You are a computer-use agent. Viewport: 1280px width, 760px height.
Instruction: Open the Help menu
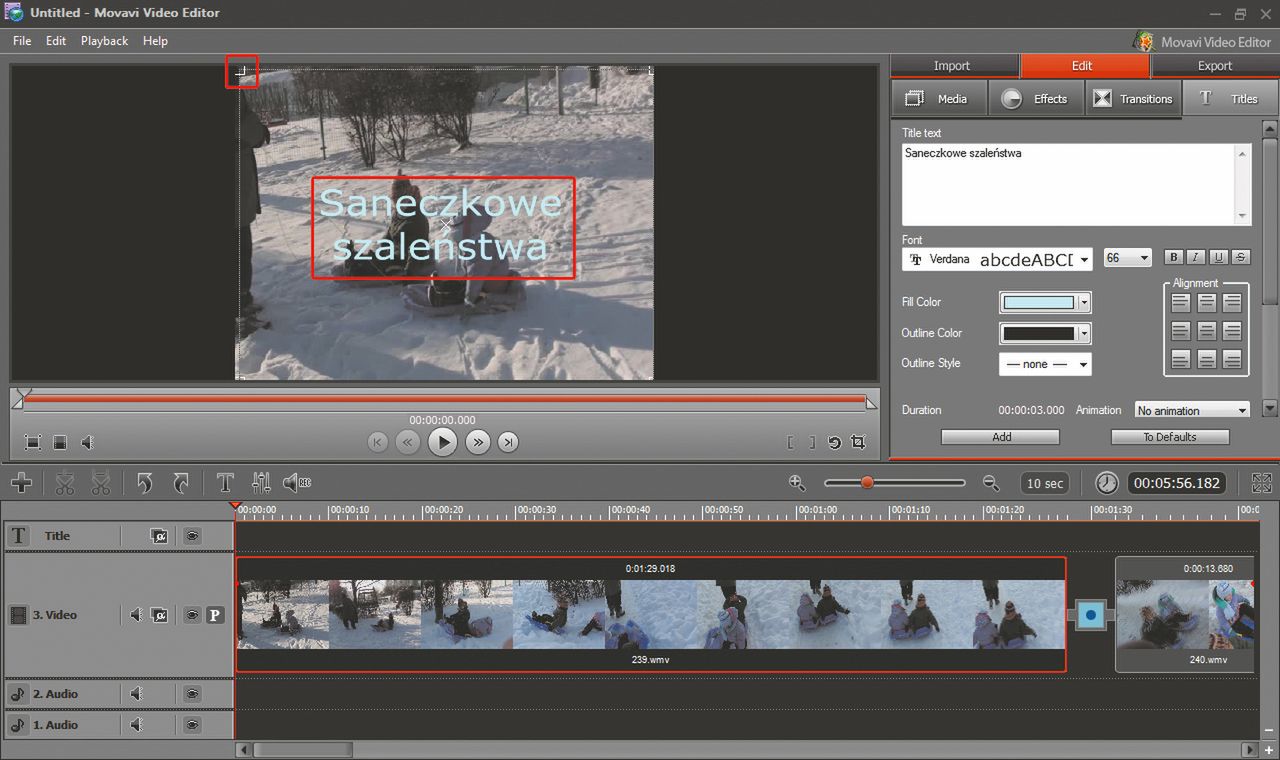click(x=155, y=41)
